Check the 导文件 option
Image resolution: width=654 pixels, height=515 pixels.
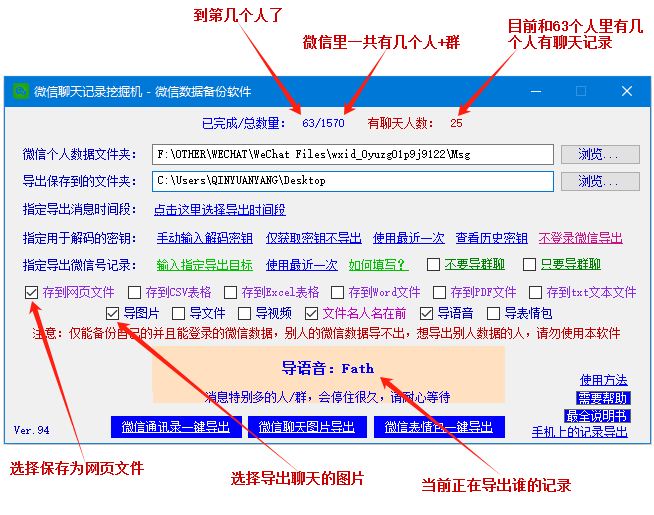tap(179, 313)
